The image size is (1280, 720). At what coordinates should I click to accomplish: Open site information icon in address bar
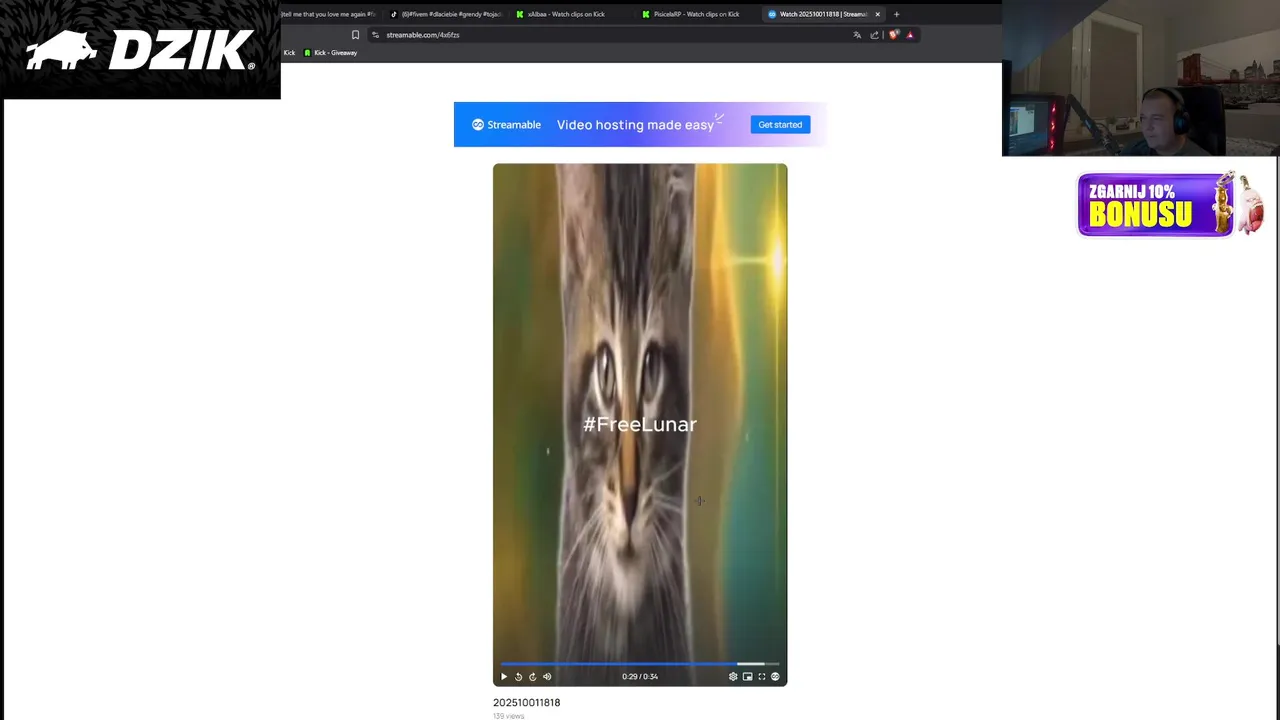375,35
